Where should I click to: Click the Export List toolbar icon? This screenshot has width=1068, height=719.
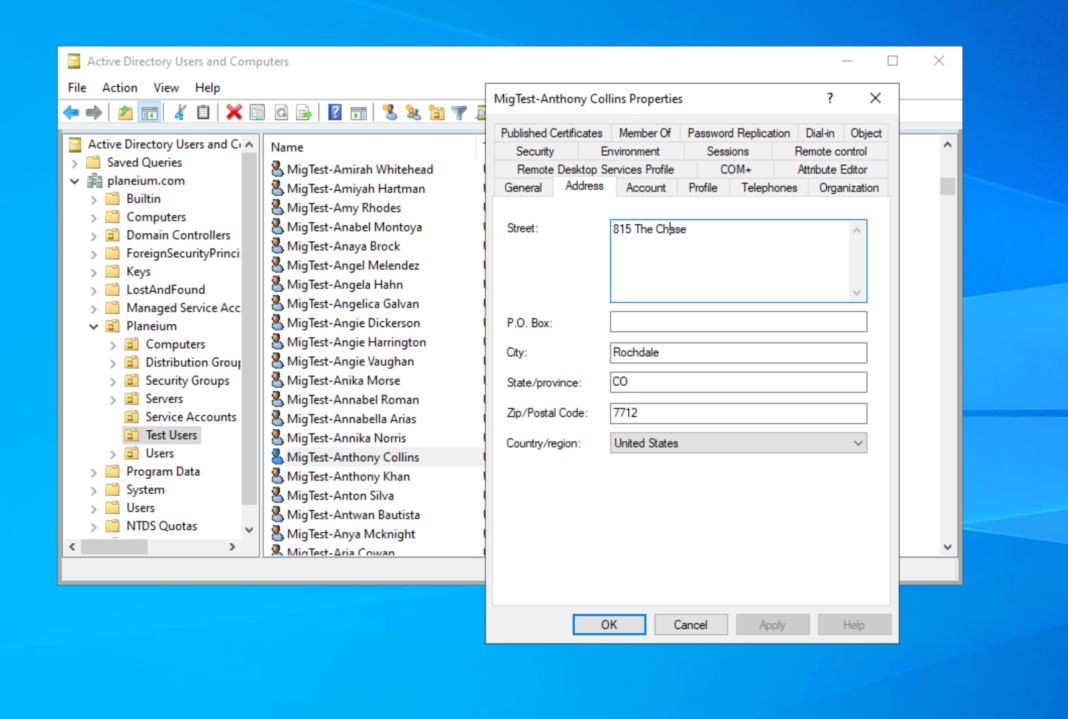pos(303,112)
